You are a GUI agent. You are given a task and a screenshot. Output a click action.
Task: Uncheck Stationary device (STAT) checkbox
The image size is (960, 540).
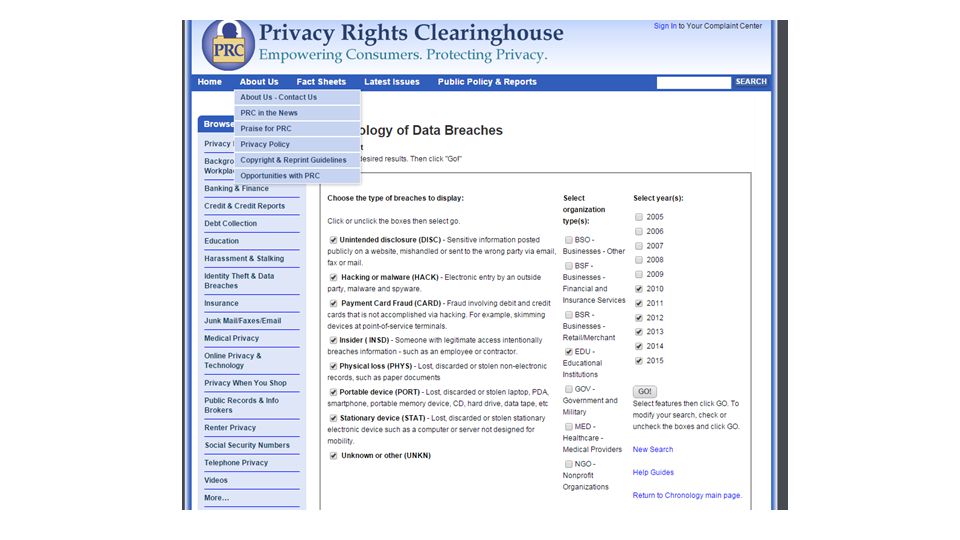[333, 418]
